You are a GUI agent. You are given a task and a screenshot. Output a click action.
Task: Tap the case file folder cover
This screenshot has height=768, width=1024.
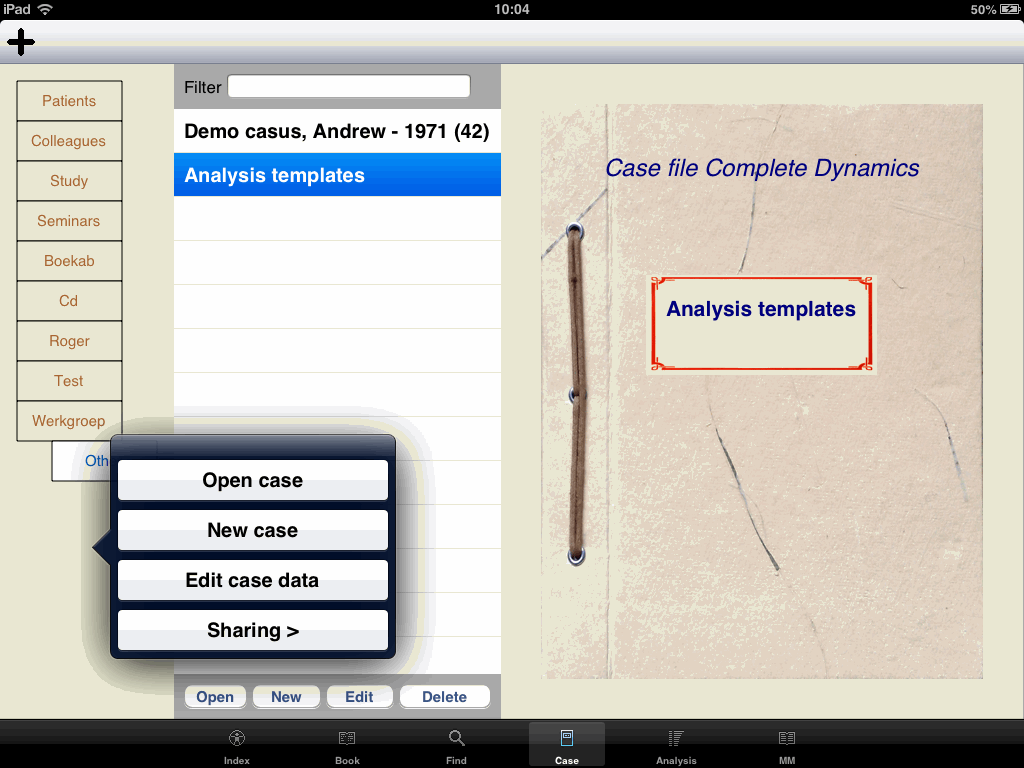point(761,391)
